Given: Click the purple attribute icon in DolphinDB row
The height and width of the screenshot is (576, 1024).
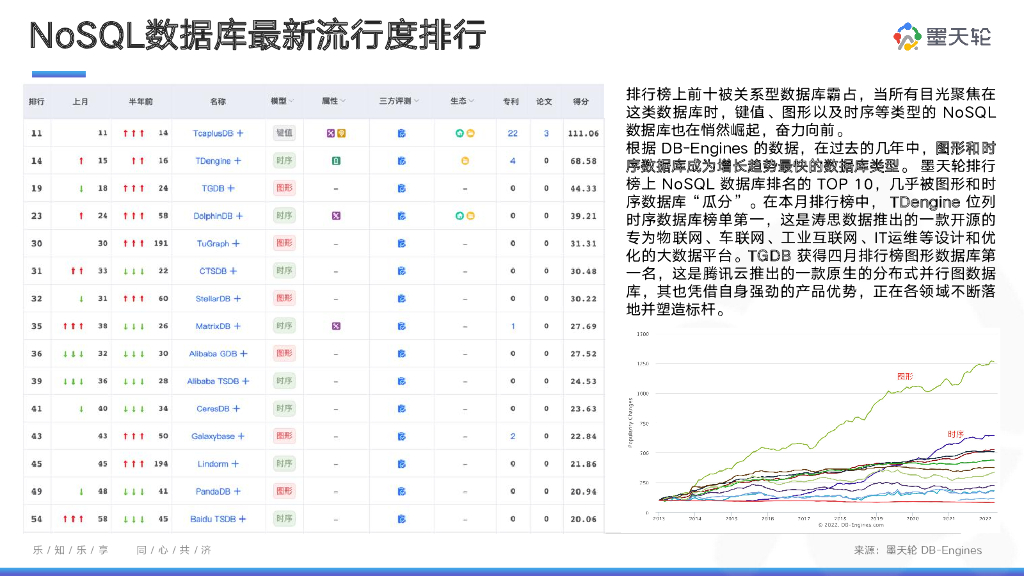Looking at the screenshot, I should point(337,215).
